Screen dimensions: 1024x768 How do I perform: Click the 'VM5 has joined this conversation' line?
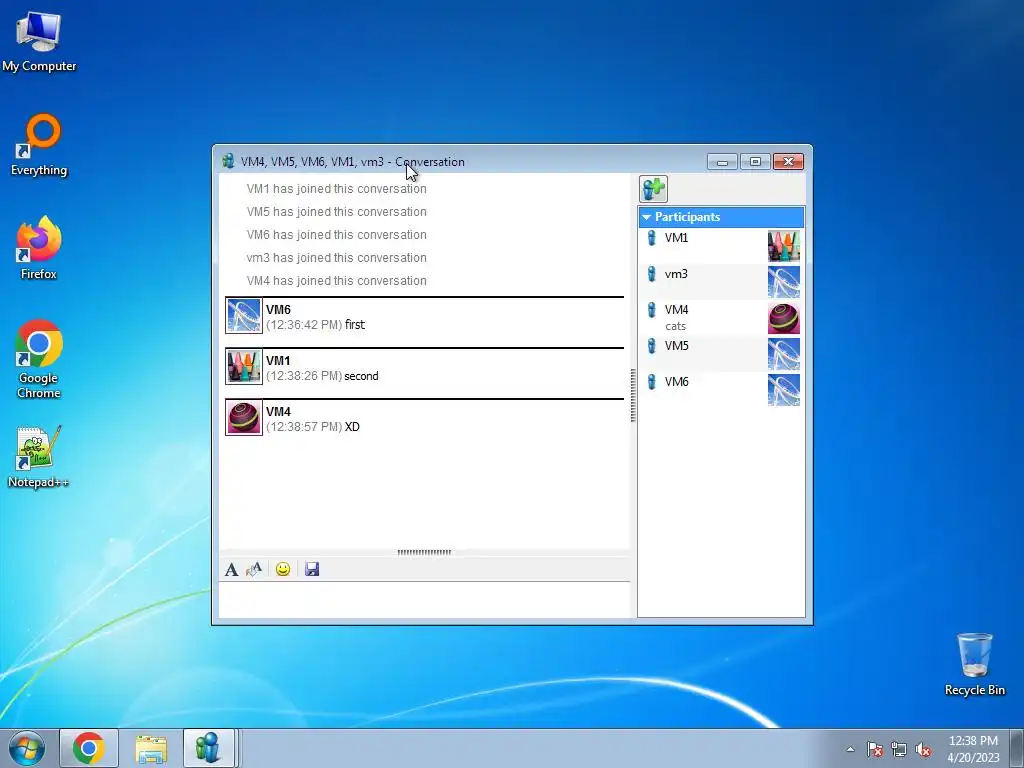(336, 212)
